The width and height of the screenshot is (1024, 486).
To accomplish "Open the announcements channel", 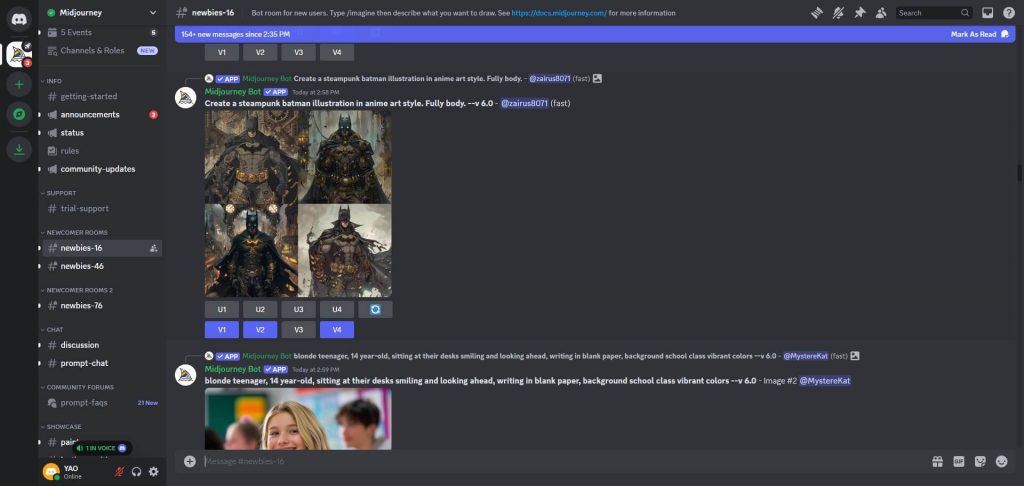I will 90,115.
